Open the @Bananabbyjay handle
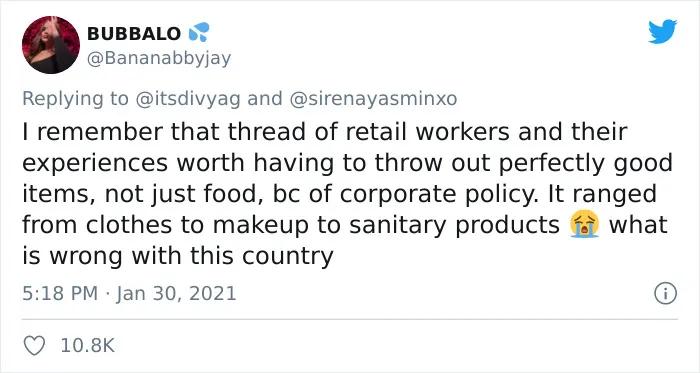The height and width of the screenshot is (373, 700). [159, 58]
